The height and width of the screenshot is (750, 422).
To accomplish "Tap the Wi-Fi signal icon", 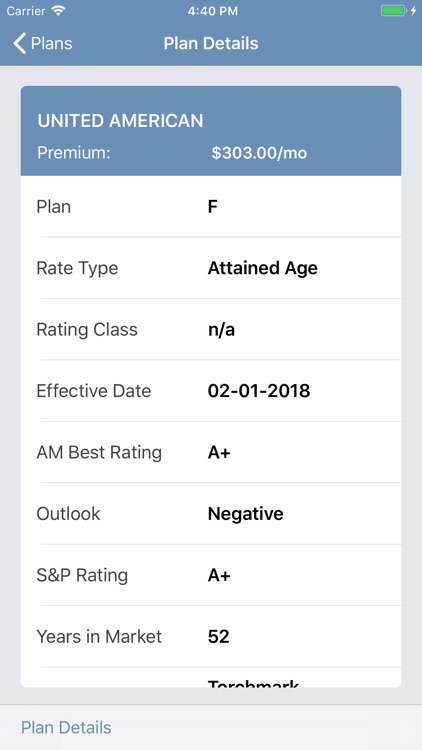I will 59,11.
